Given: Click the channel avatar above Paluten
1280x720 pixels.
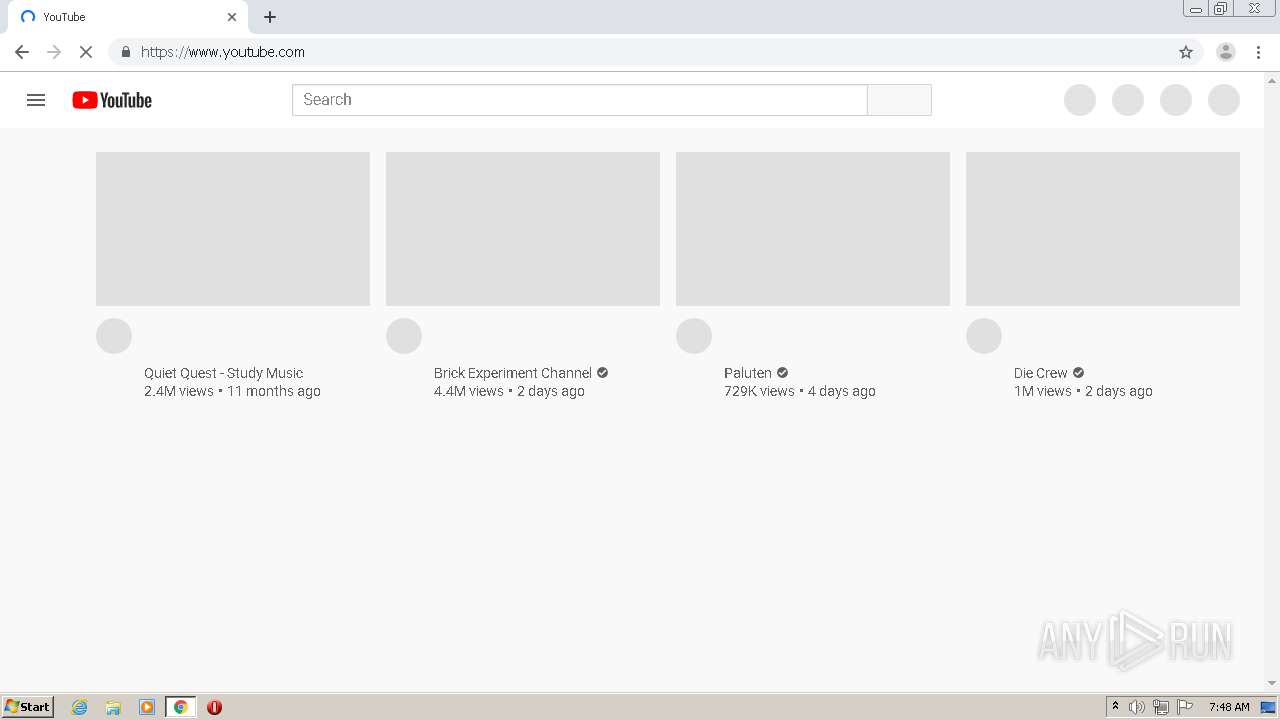Looking at the screenshot, I should 694,336.
